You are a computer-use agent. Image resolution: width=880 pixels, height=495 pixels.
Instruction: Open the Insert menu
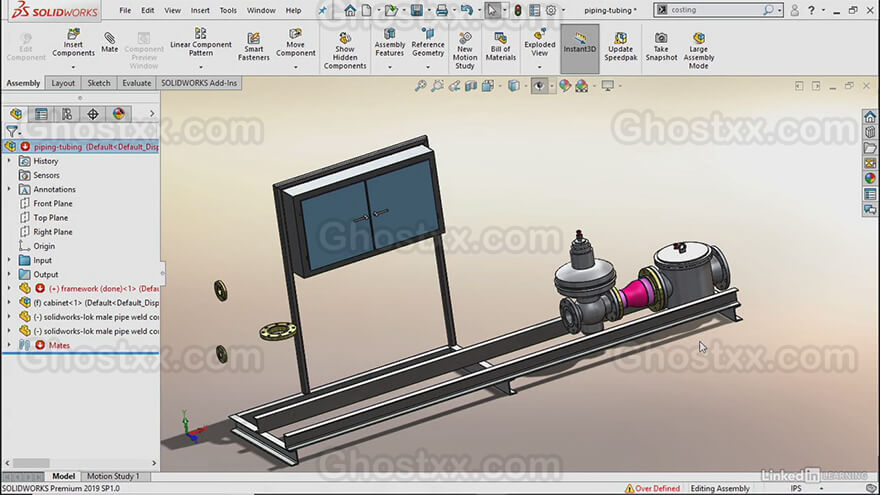[200, 10]
